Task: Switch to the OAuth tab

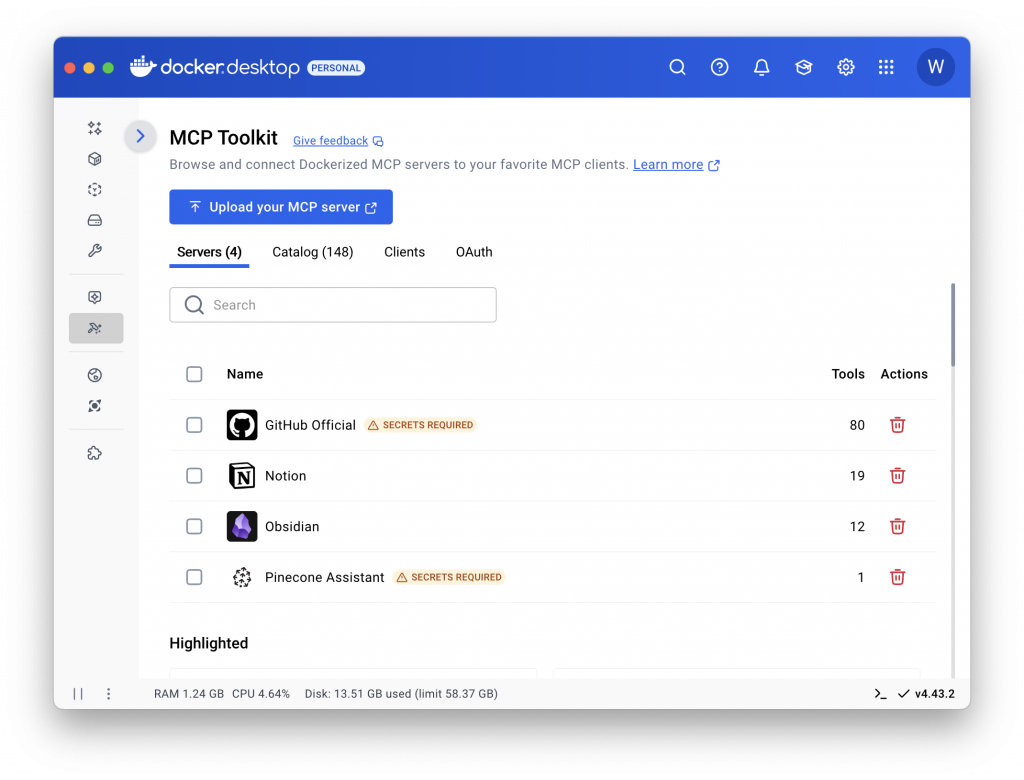Action: tap(474, 252)
